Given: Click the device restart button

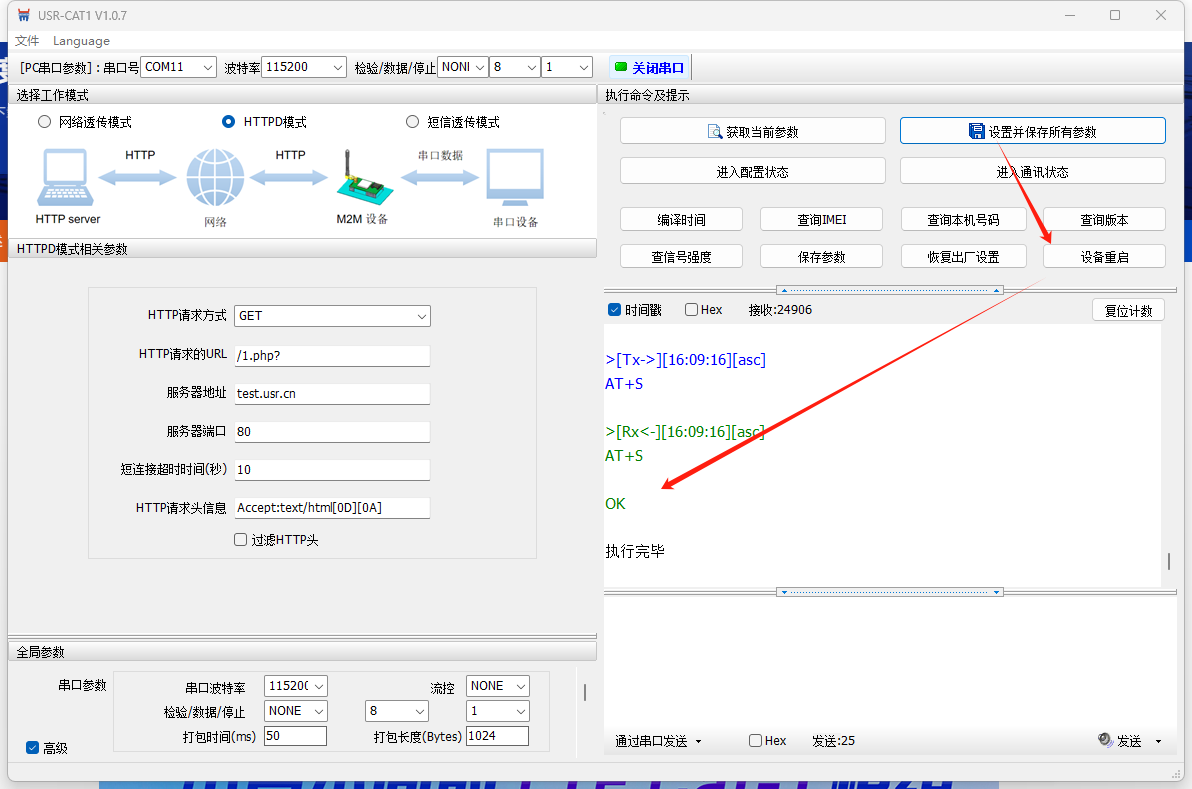Looking at the screenshot, I should 1104,257.
